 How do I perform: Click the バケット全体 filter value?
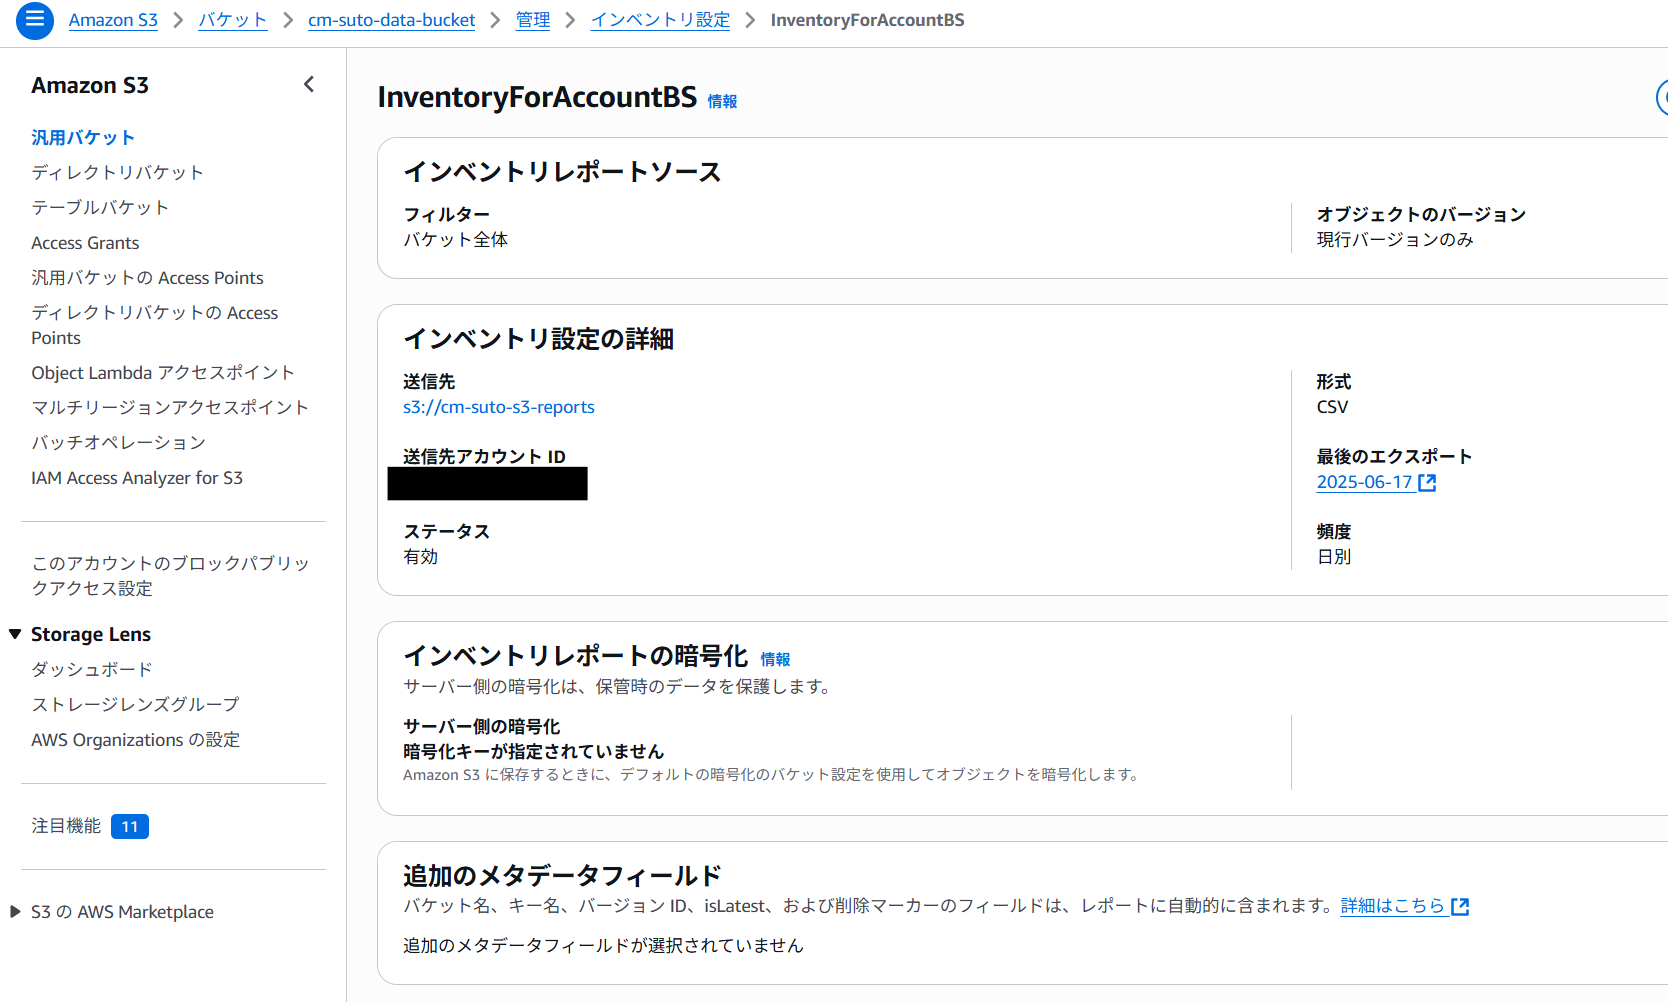[x=455, y=240]
